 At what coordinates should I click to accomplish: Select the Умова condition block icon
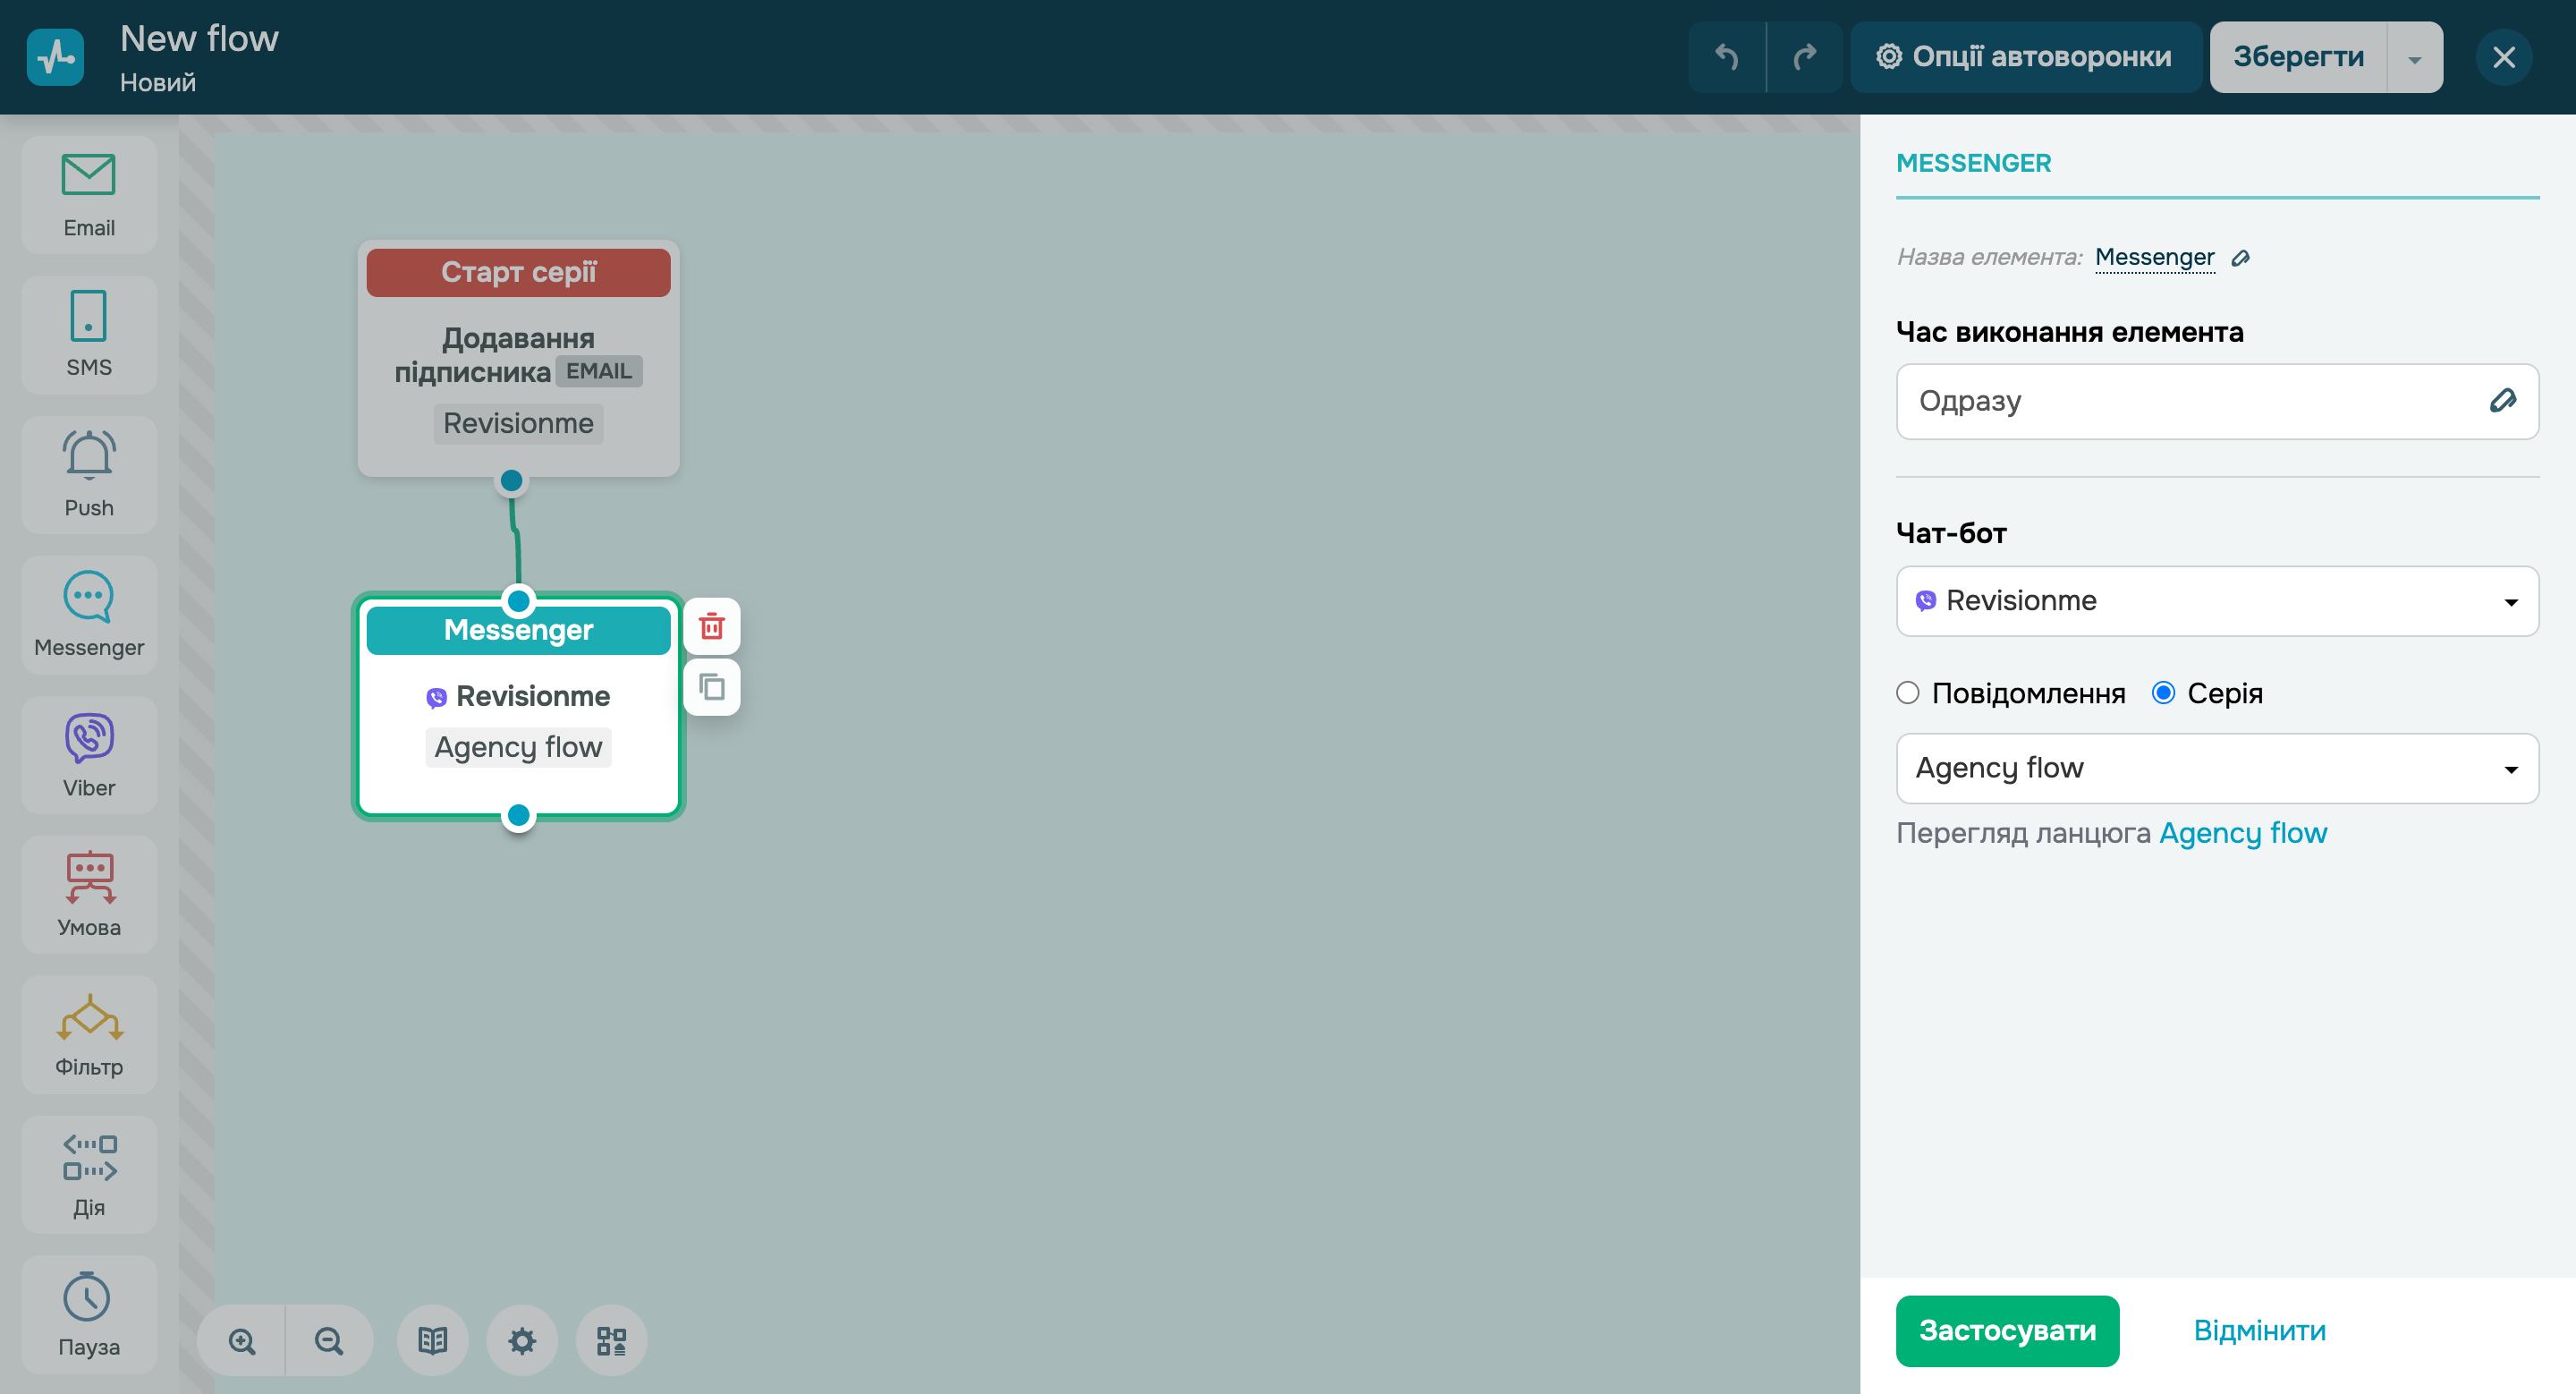coord(89,893)
